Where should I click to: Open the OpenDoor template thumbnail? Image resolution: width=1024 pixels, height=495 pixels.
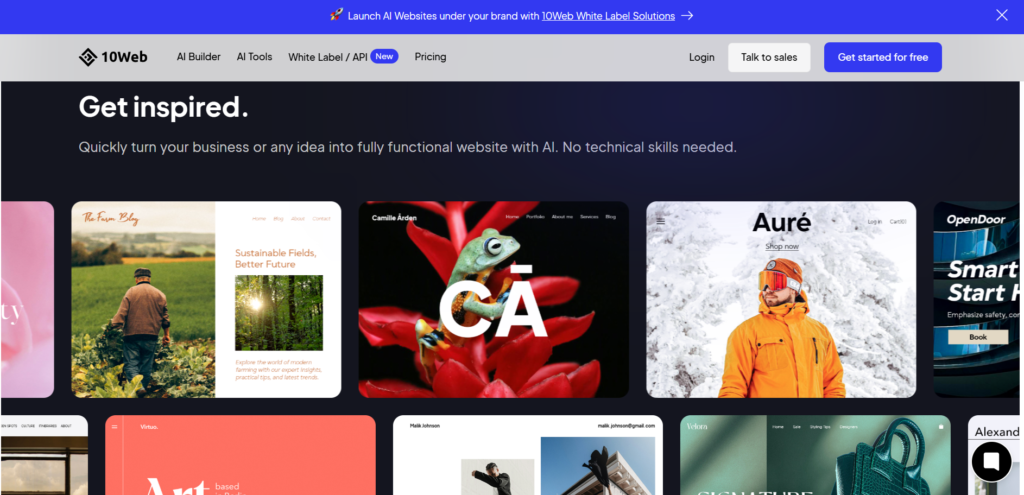977,299
